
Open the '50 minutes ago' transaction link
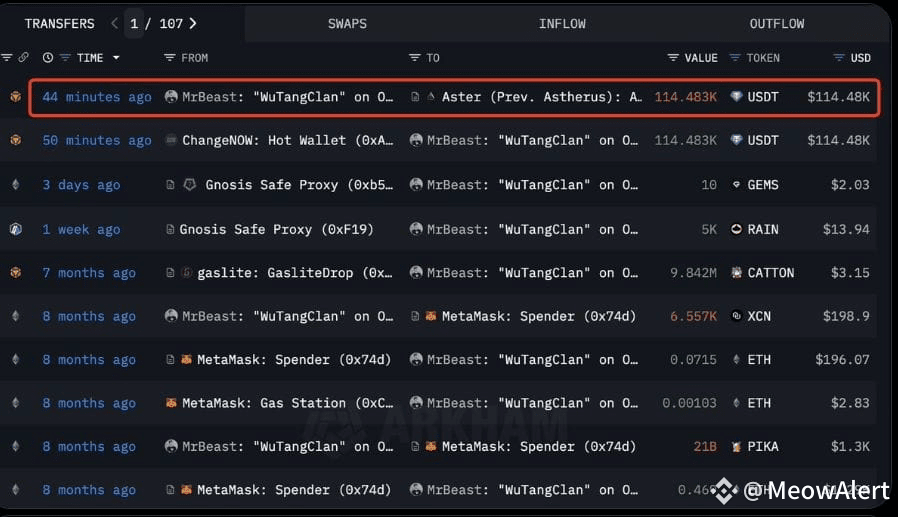97,140
